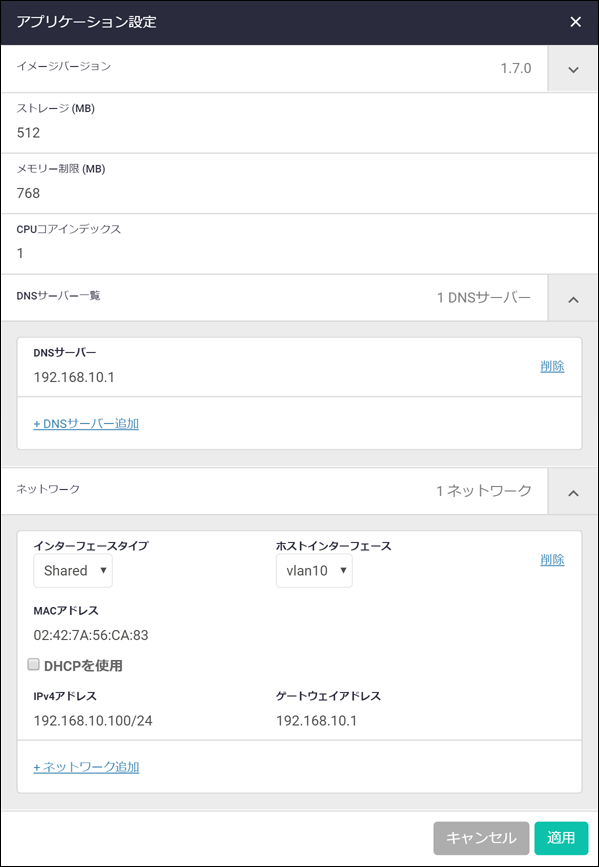The image size is (599, 867).
Task: Click the + ネットワーク追加 link
Action: click(86, 767)
